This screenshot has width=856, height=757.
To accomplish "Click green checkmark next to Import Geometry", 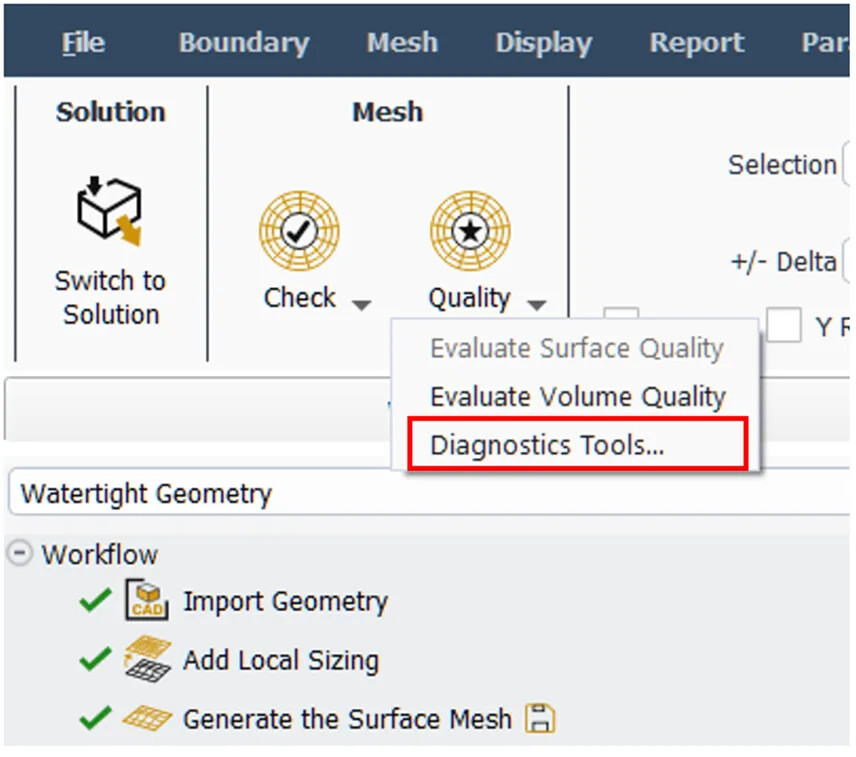I will pos(94,601).
